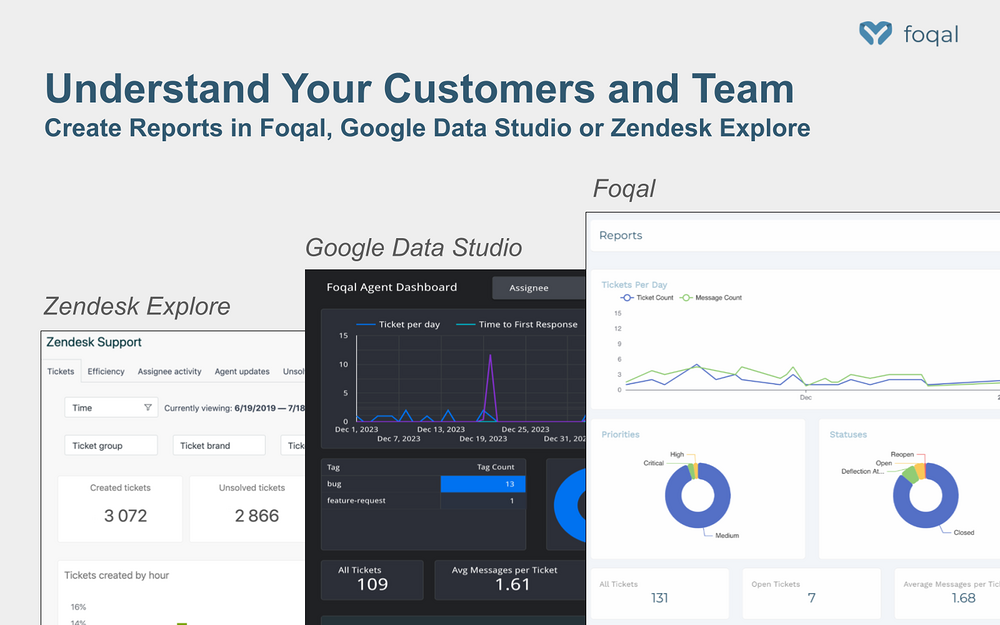Click the filter funnel icon in Time dropdown
The width and height of the screenshot is (1000, 625).
pos(148,408)
